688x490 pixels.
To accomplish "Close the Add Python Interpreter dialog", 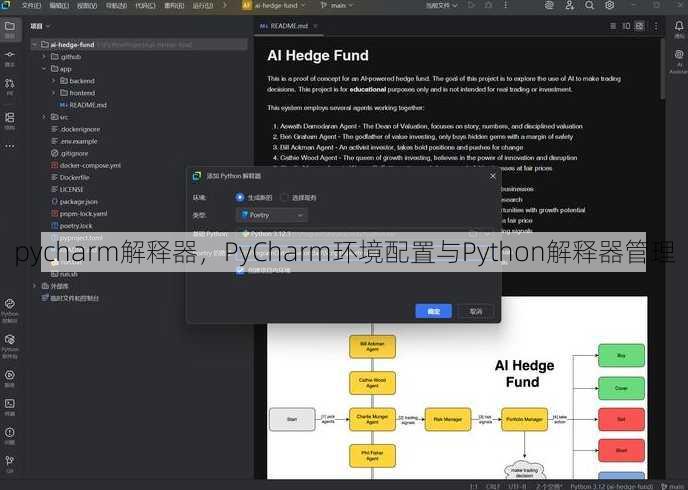I will 493,176.
